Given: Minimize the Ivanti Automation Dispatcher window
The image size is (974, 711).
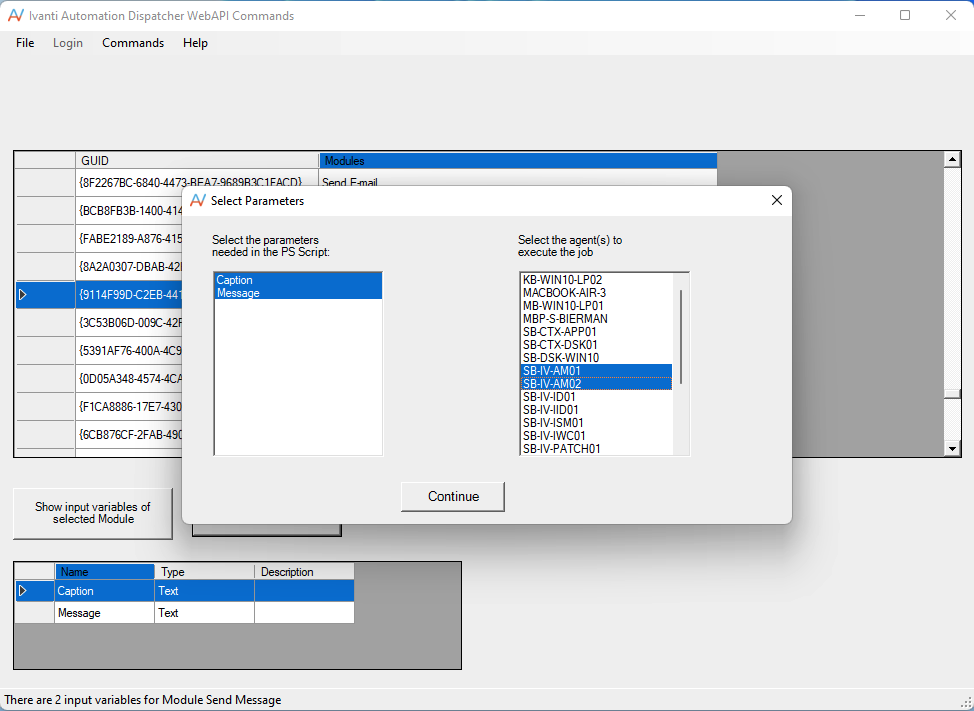Looking at the screenshot, I should (860, 16).
